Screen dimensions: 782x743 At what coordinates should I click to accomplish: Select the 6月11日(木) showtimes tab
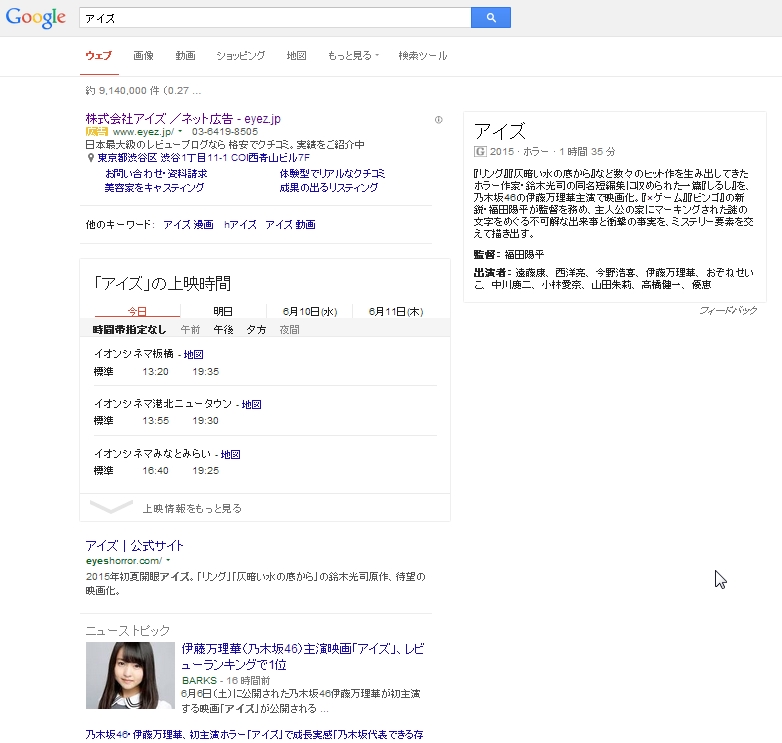click(396, 312)
